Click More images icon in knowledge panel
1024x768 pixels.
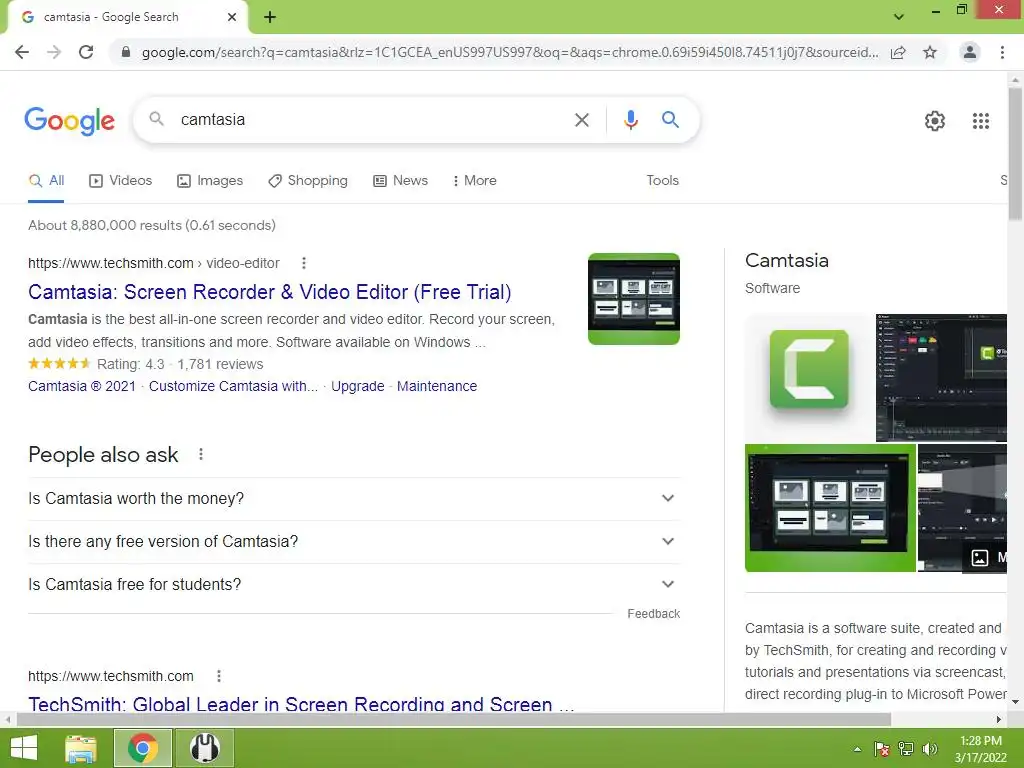point(980,558)
